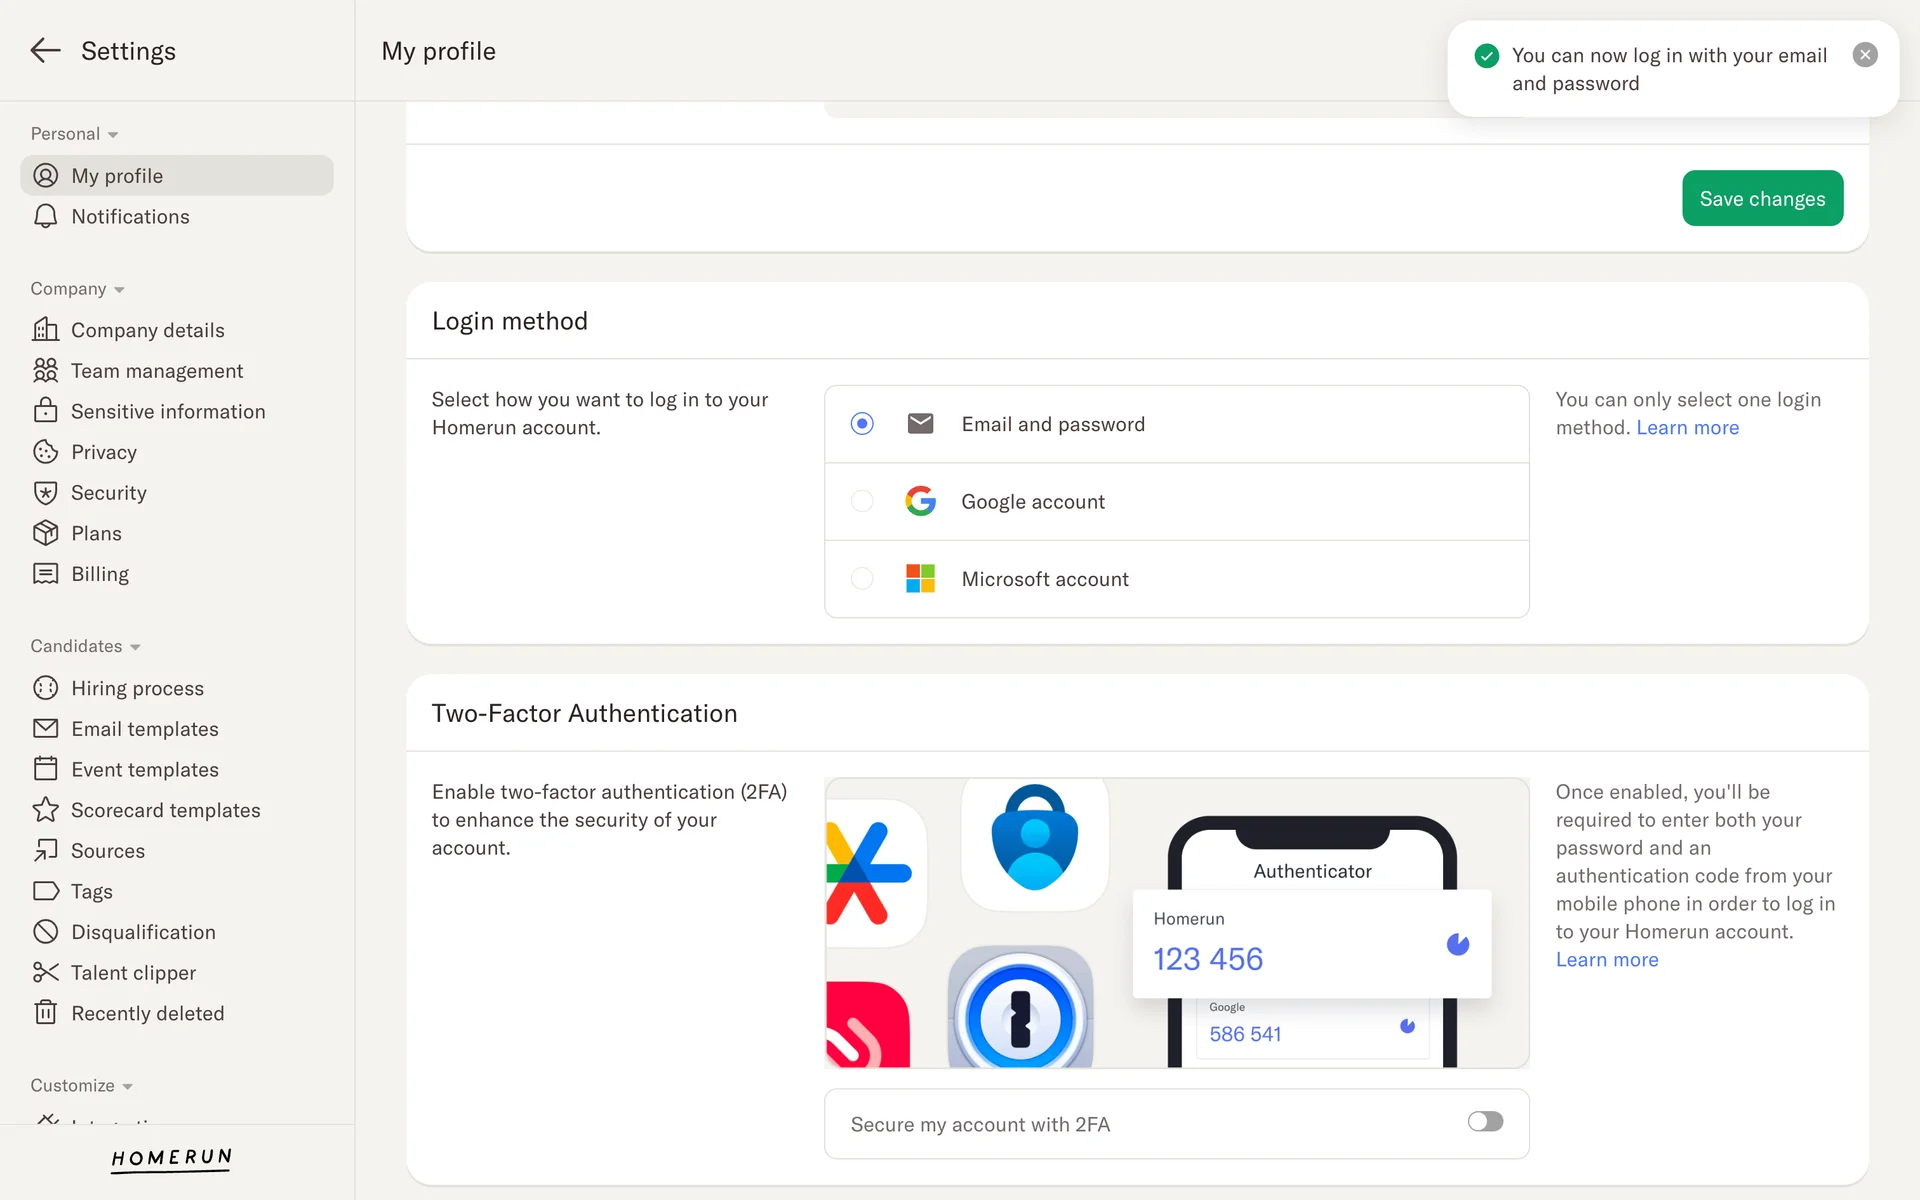This screenshot has height=1200, width=1920.
Task: Enable Secure my account with 2FA toggle
Action: pyautogui.click(x=1485, y=1122)
